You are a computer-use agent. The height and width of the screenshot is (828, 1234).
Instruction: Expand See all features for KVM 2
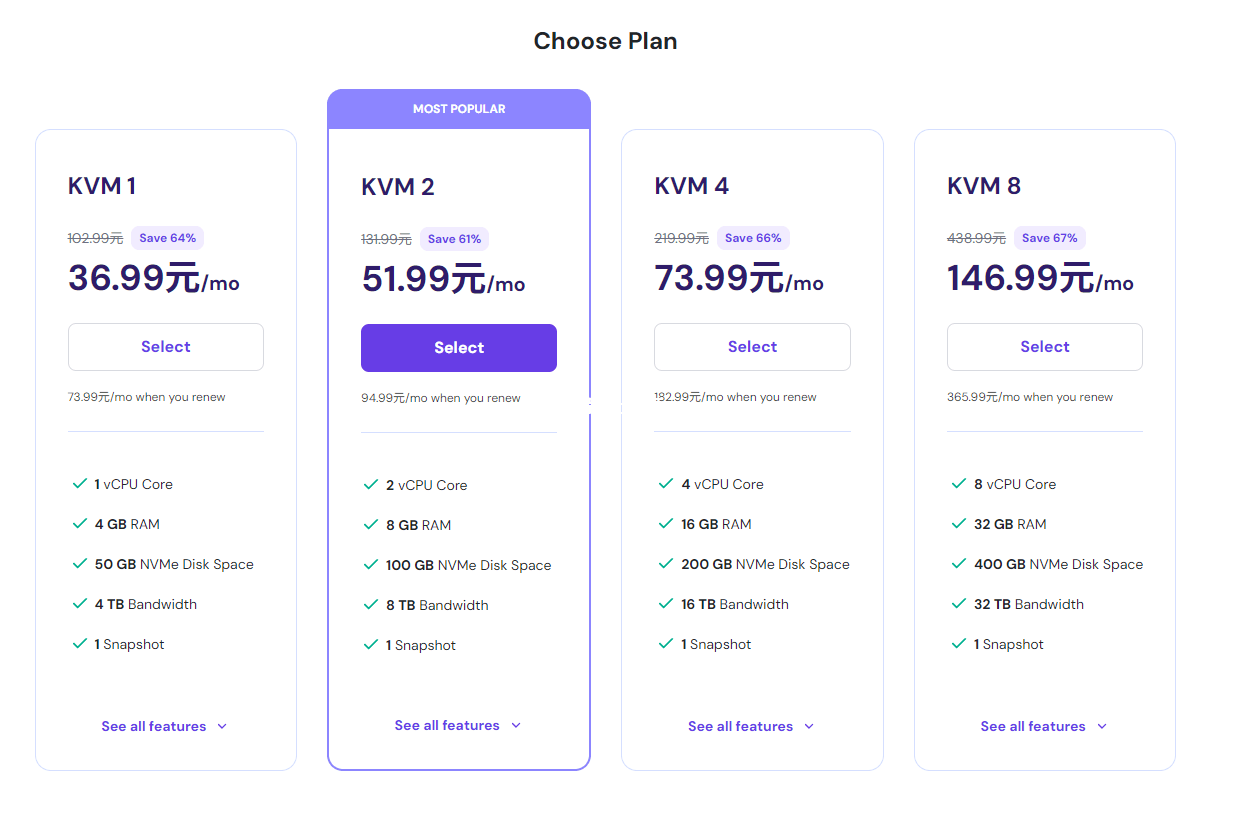[458, 725]
